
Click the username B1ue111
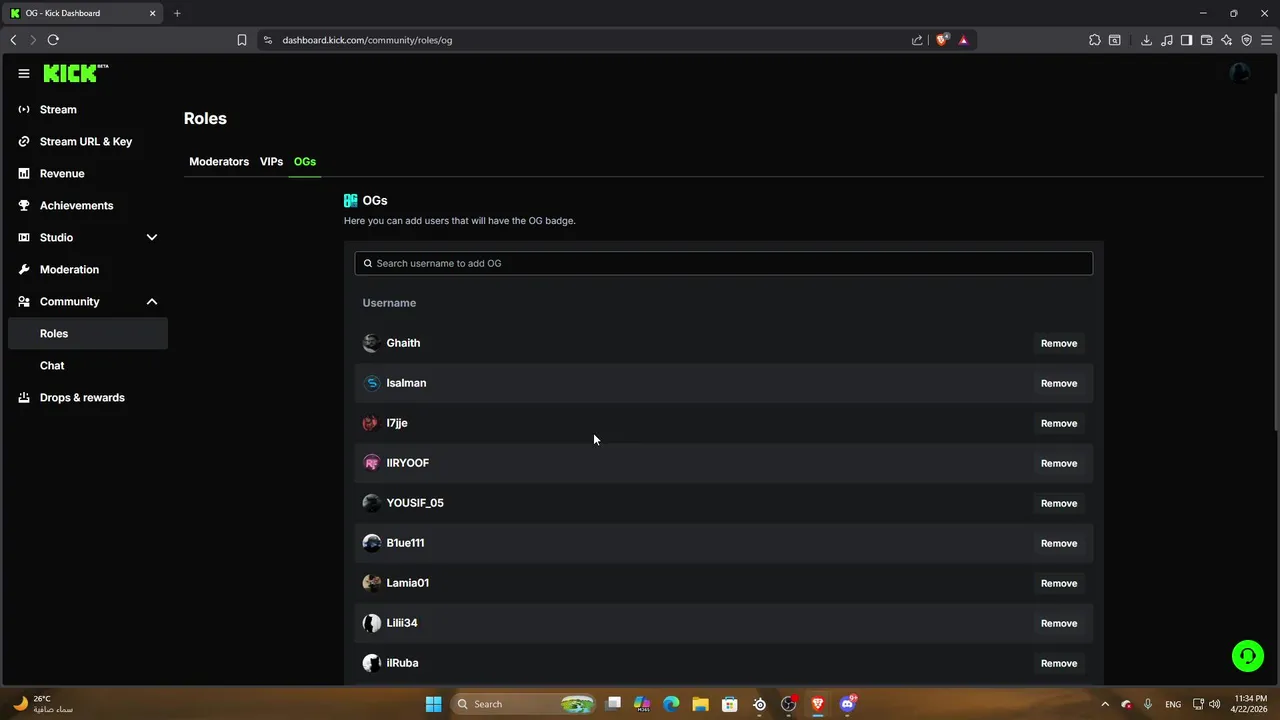405,543
